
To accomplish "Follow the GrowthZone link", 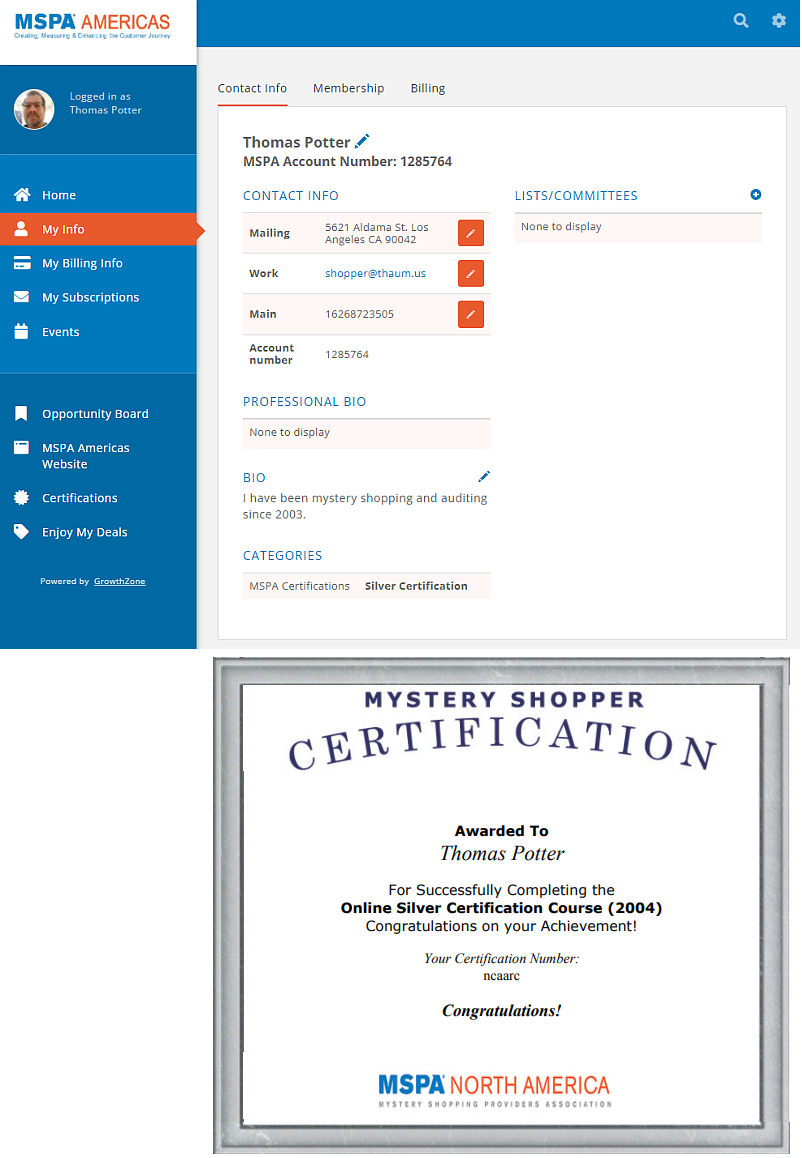I will tap(119, 581).
